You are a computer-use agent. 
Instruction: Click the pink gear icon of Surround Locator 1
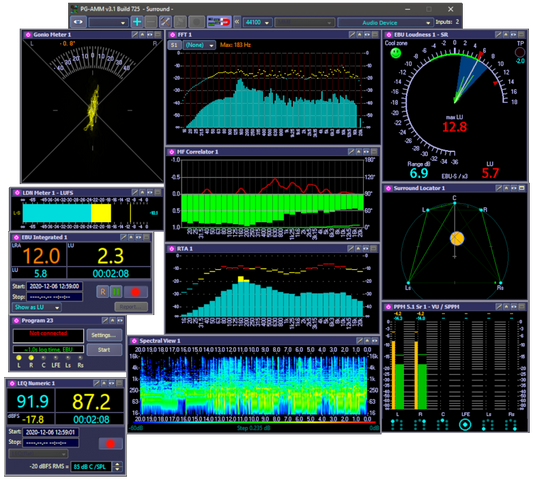click(389, 188)
